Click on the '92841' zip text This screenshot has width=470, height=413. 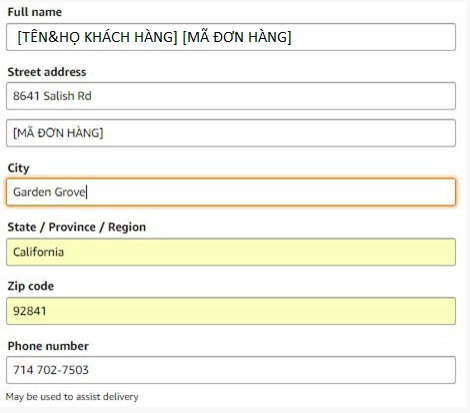[29, 311]
